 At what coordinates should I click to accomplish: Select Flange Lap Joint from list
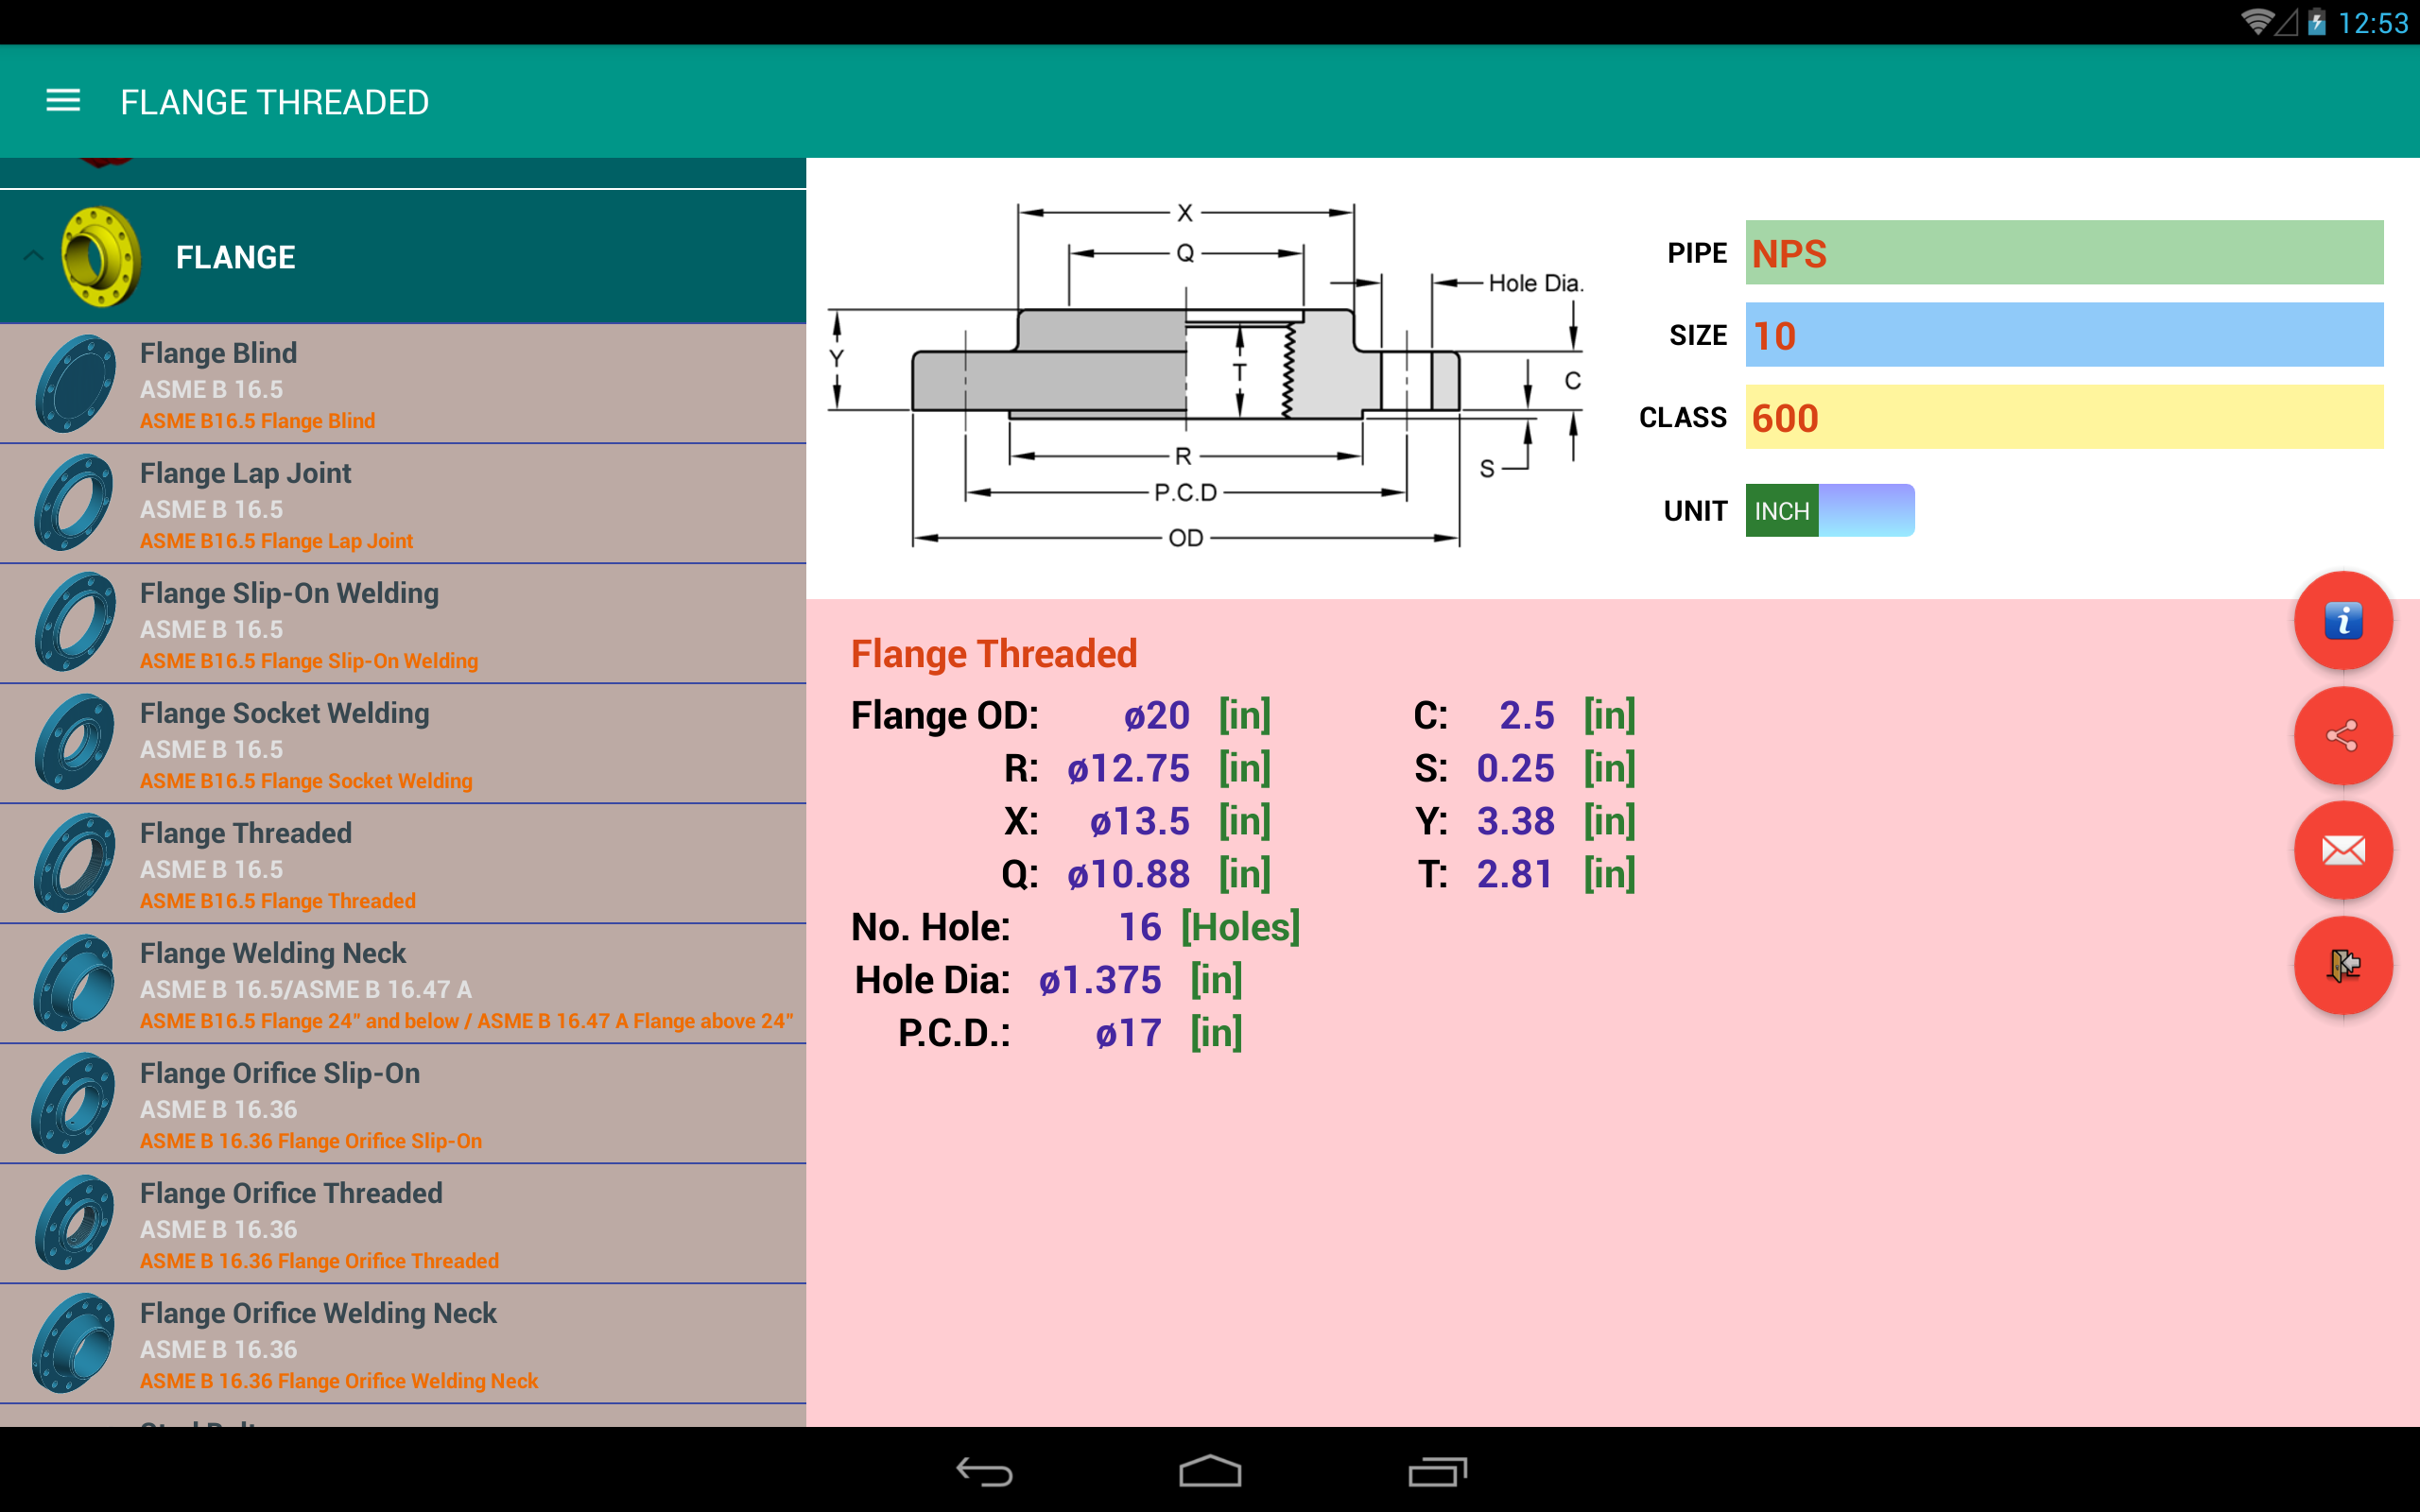(x=403, y=504)
